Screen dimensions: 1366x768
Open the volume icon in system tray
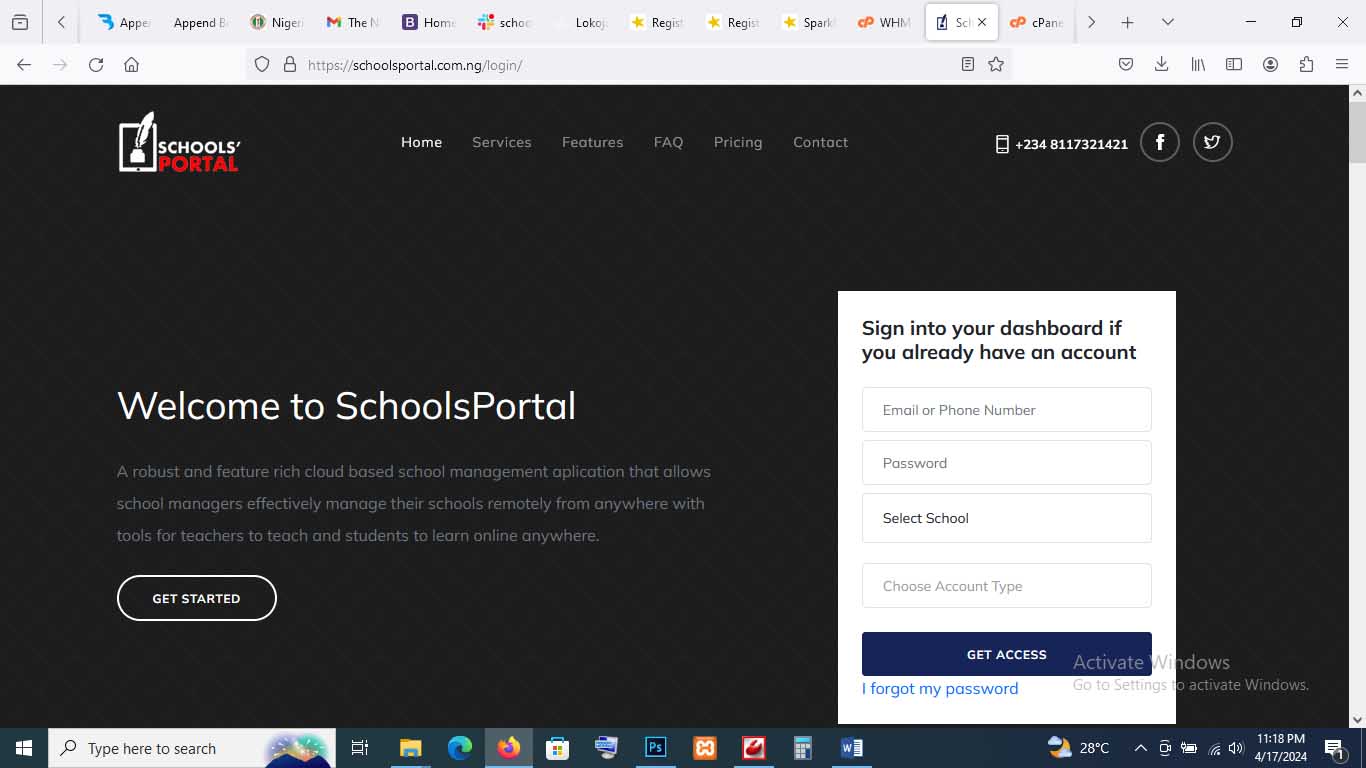coord(1236,748)
